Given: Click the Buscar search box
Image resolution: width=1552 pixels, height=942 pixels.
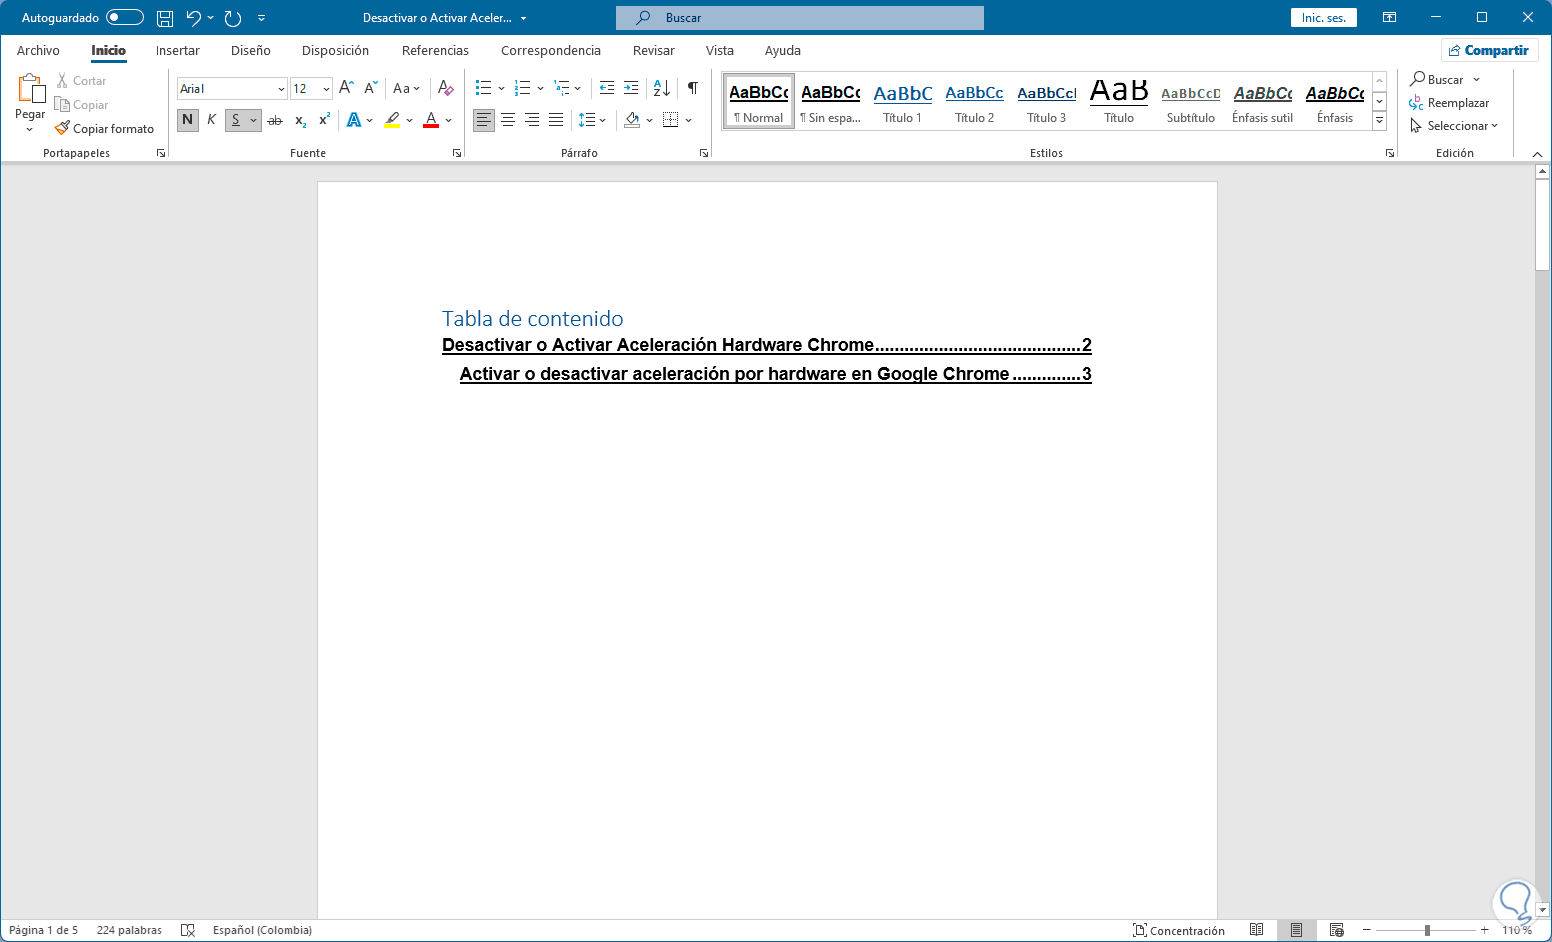Looking at the screenshot, I should (x=800, y=18).
